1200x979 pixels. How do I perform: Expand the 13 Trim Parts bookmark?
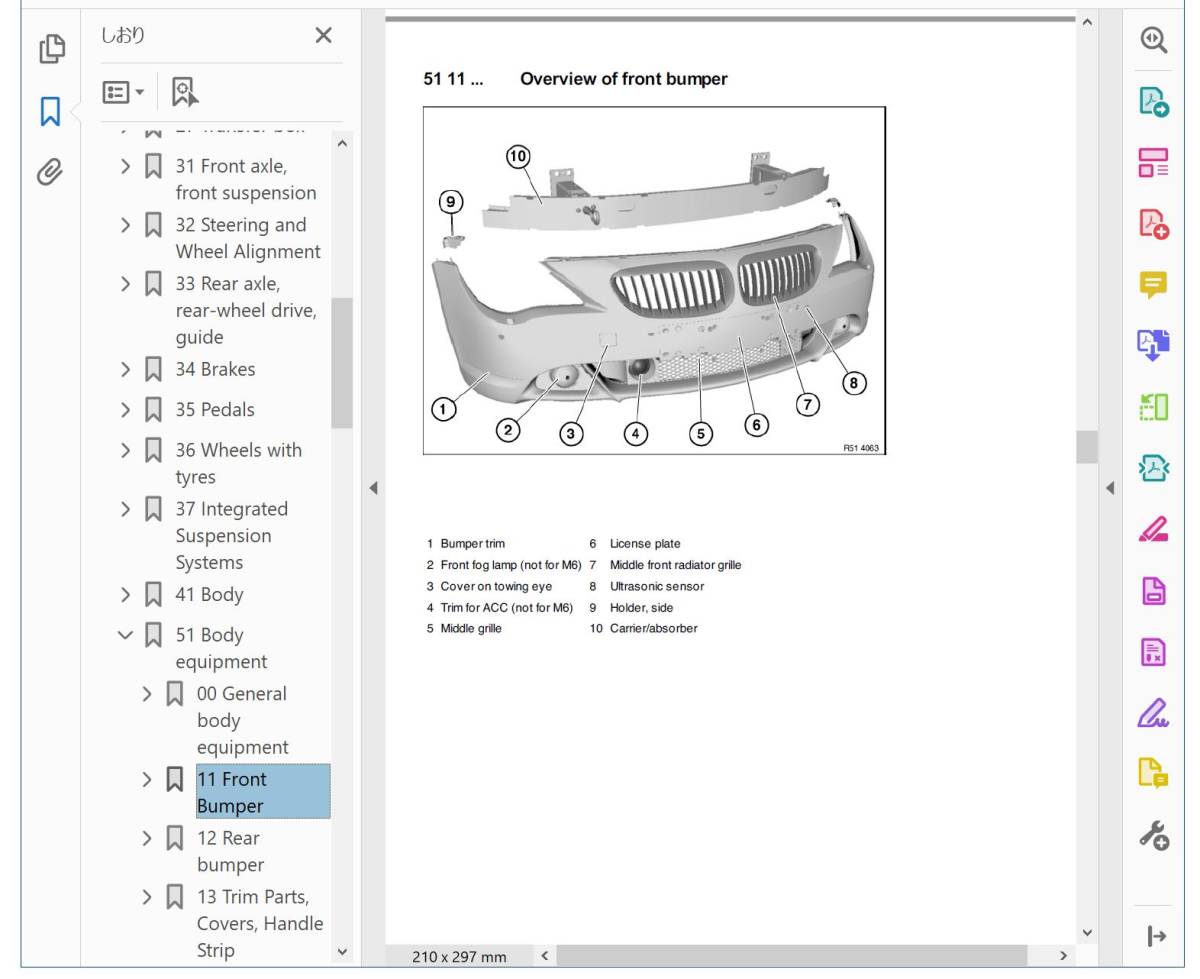point(147,896)
